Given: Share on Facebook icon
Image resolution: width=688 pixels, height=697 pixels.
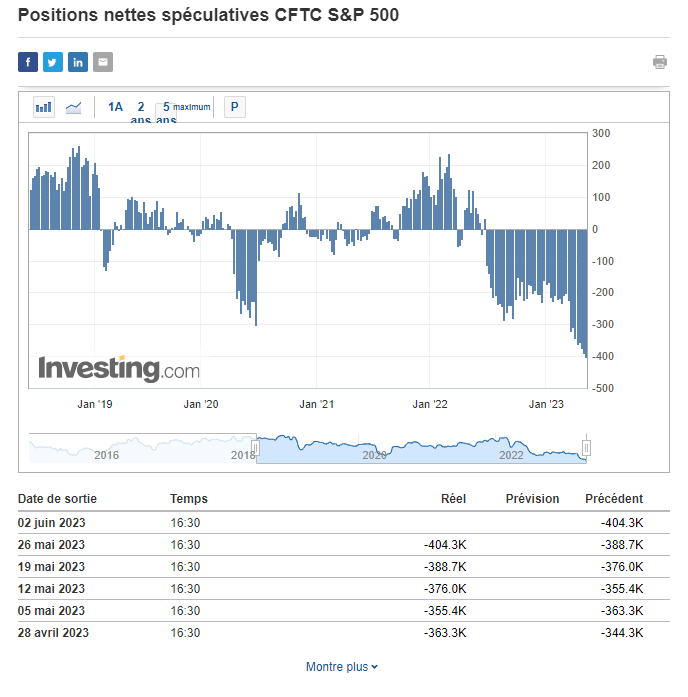Looking at the screenshot, I should click(28, 62).
